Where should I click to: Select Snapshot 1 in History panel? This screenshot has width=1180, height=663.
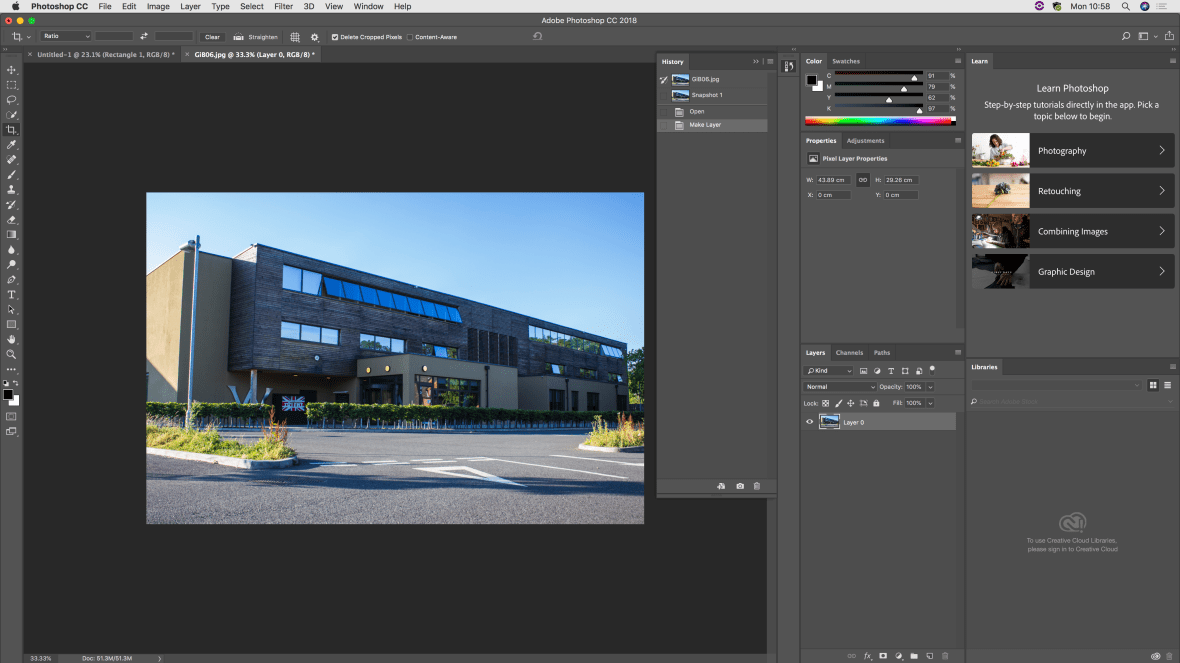706,95
